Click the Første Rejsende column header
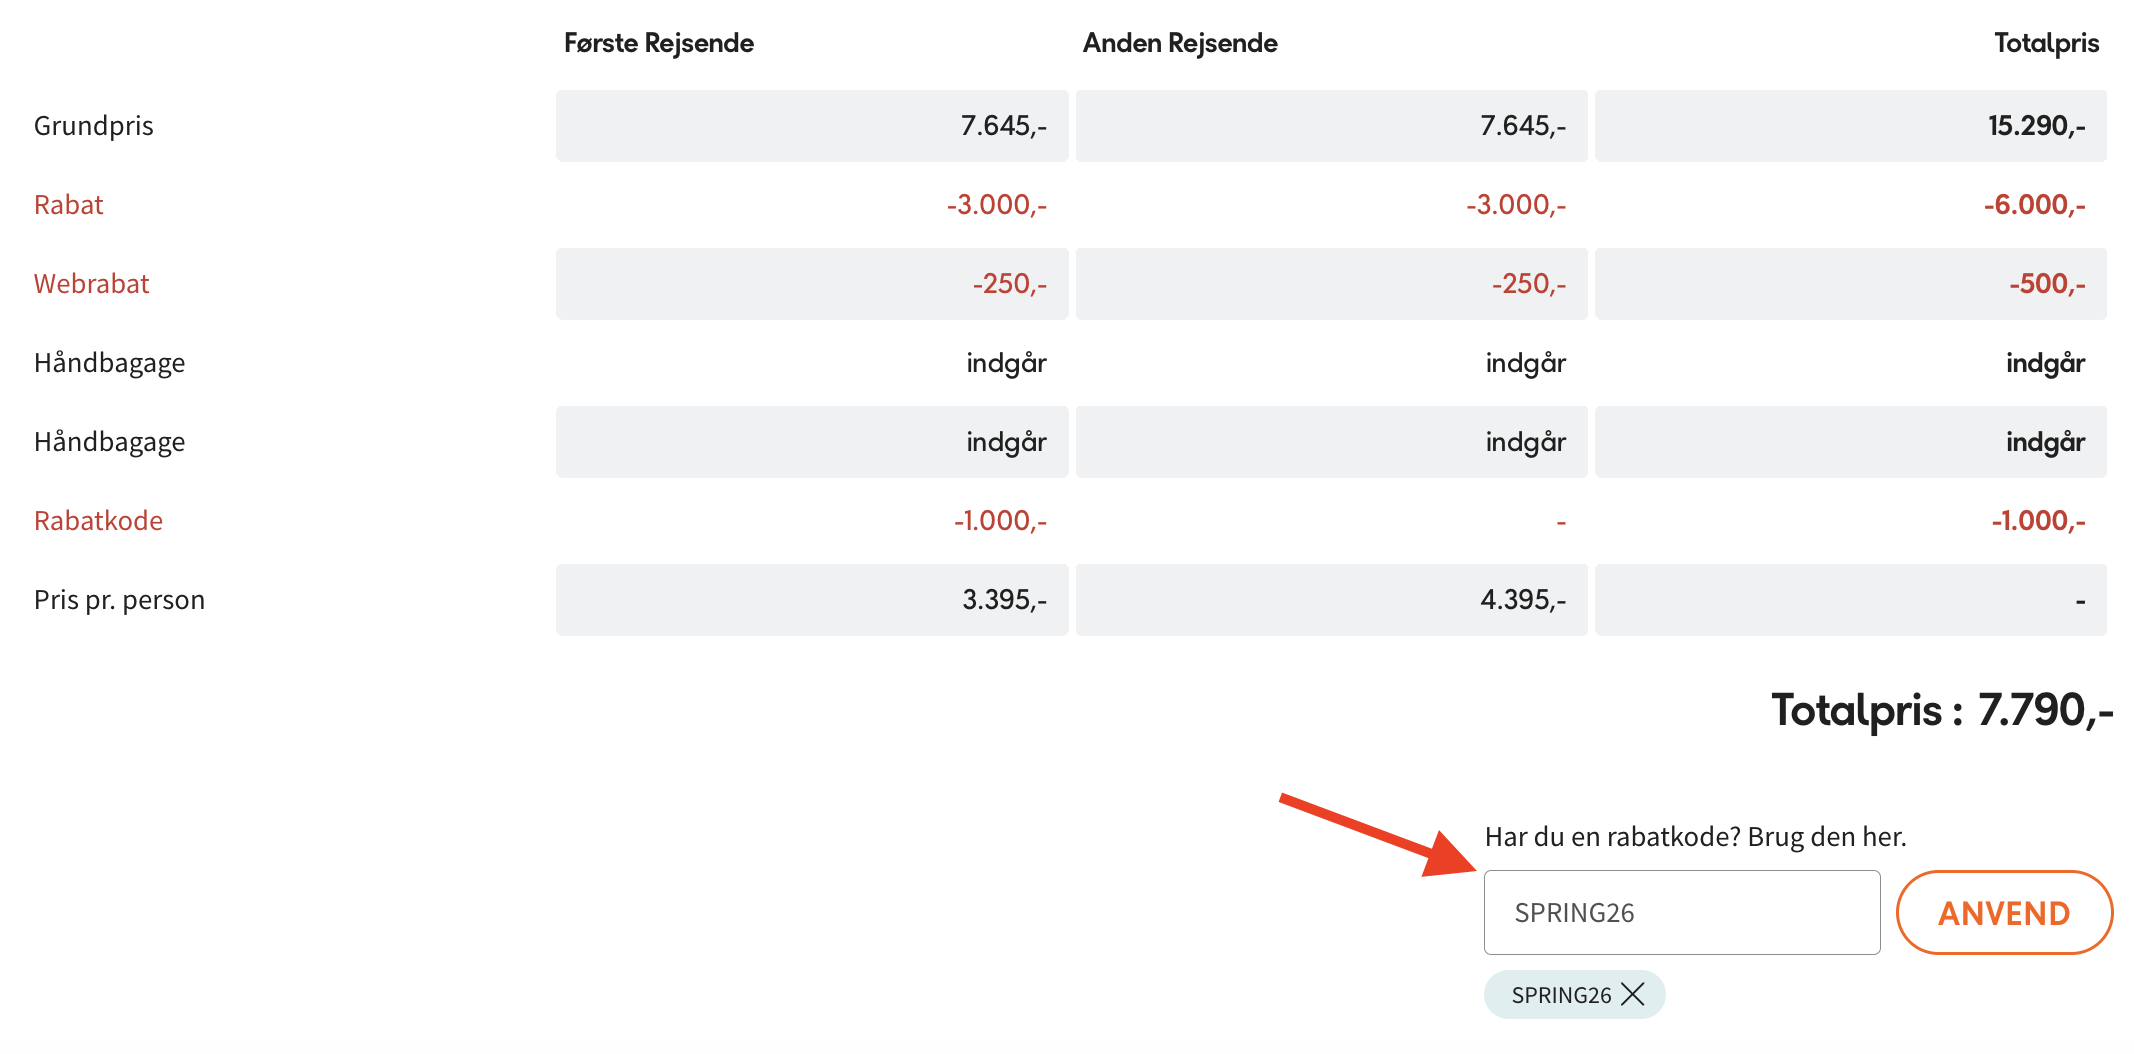The image size is (2134, 1054). click(x=658, y=43)
